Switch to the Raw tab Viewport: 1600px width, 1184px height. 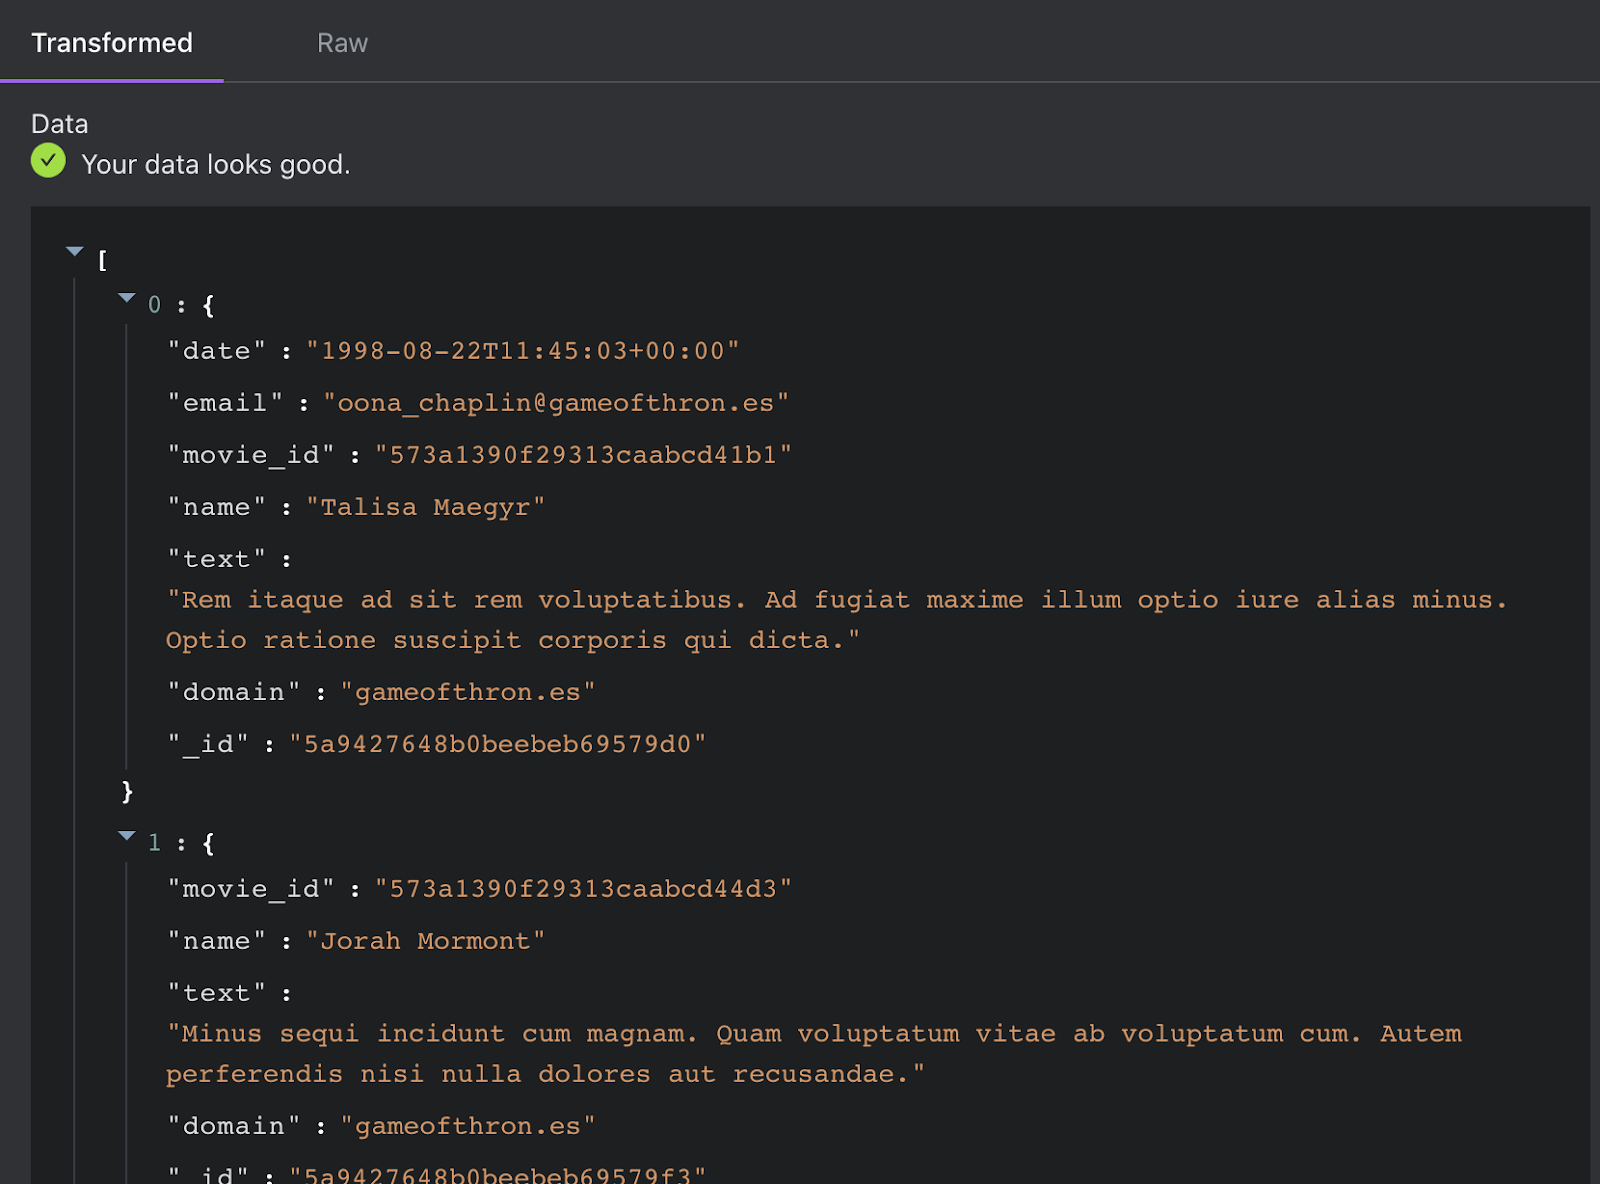[342, 43]
